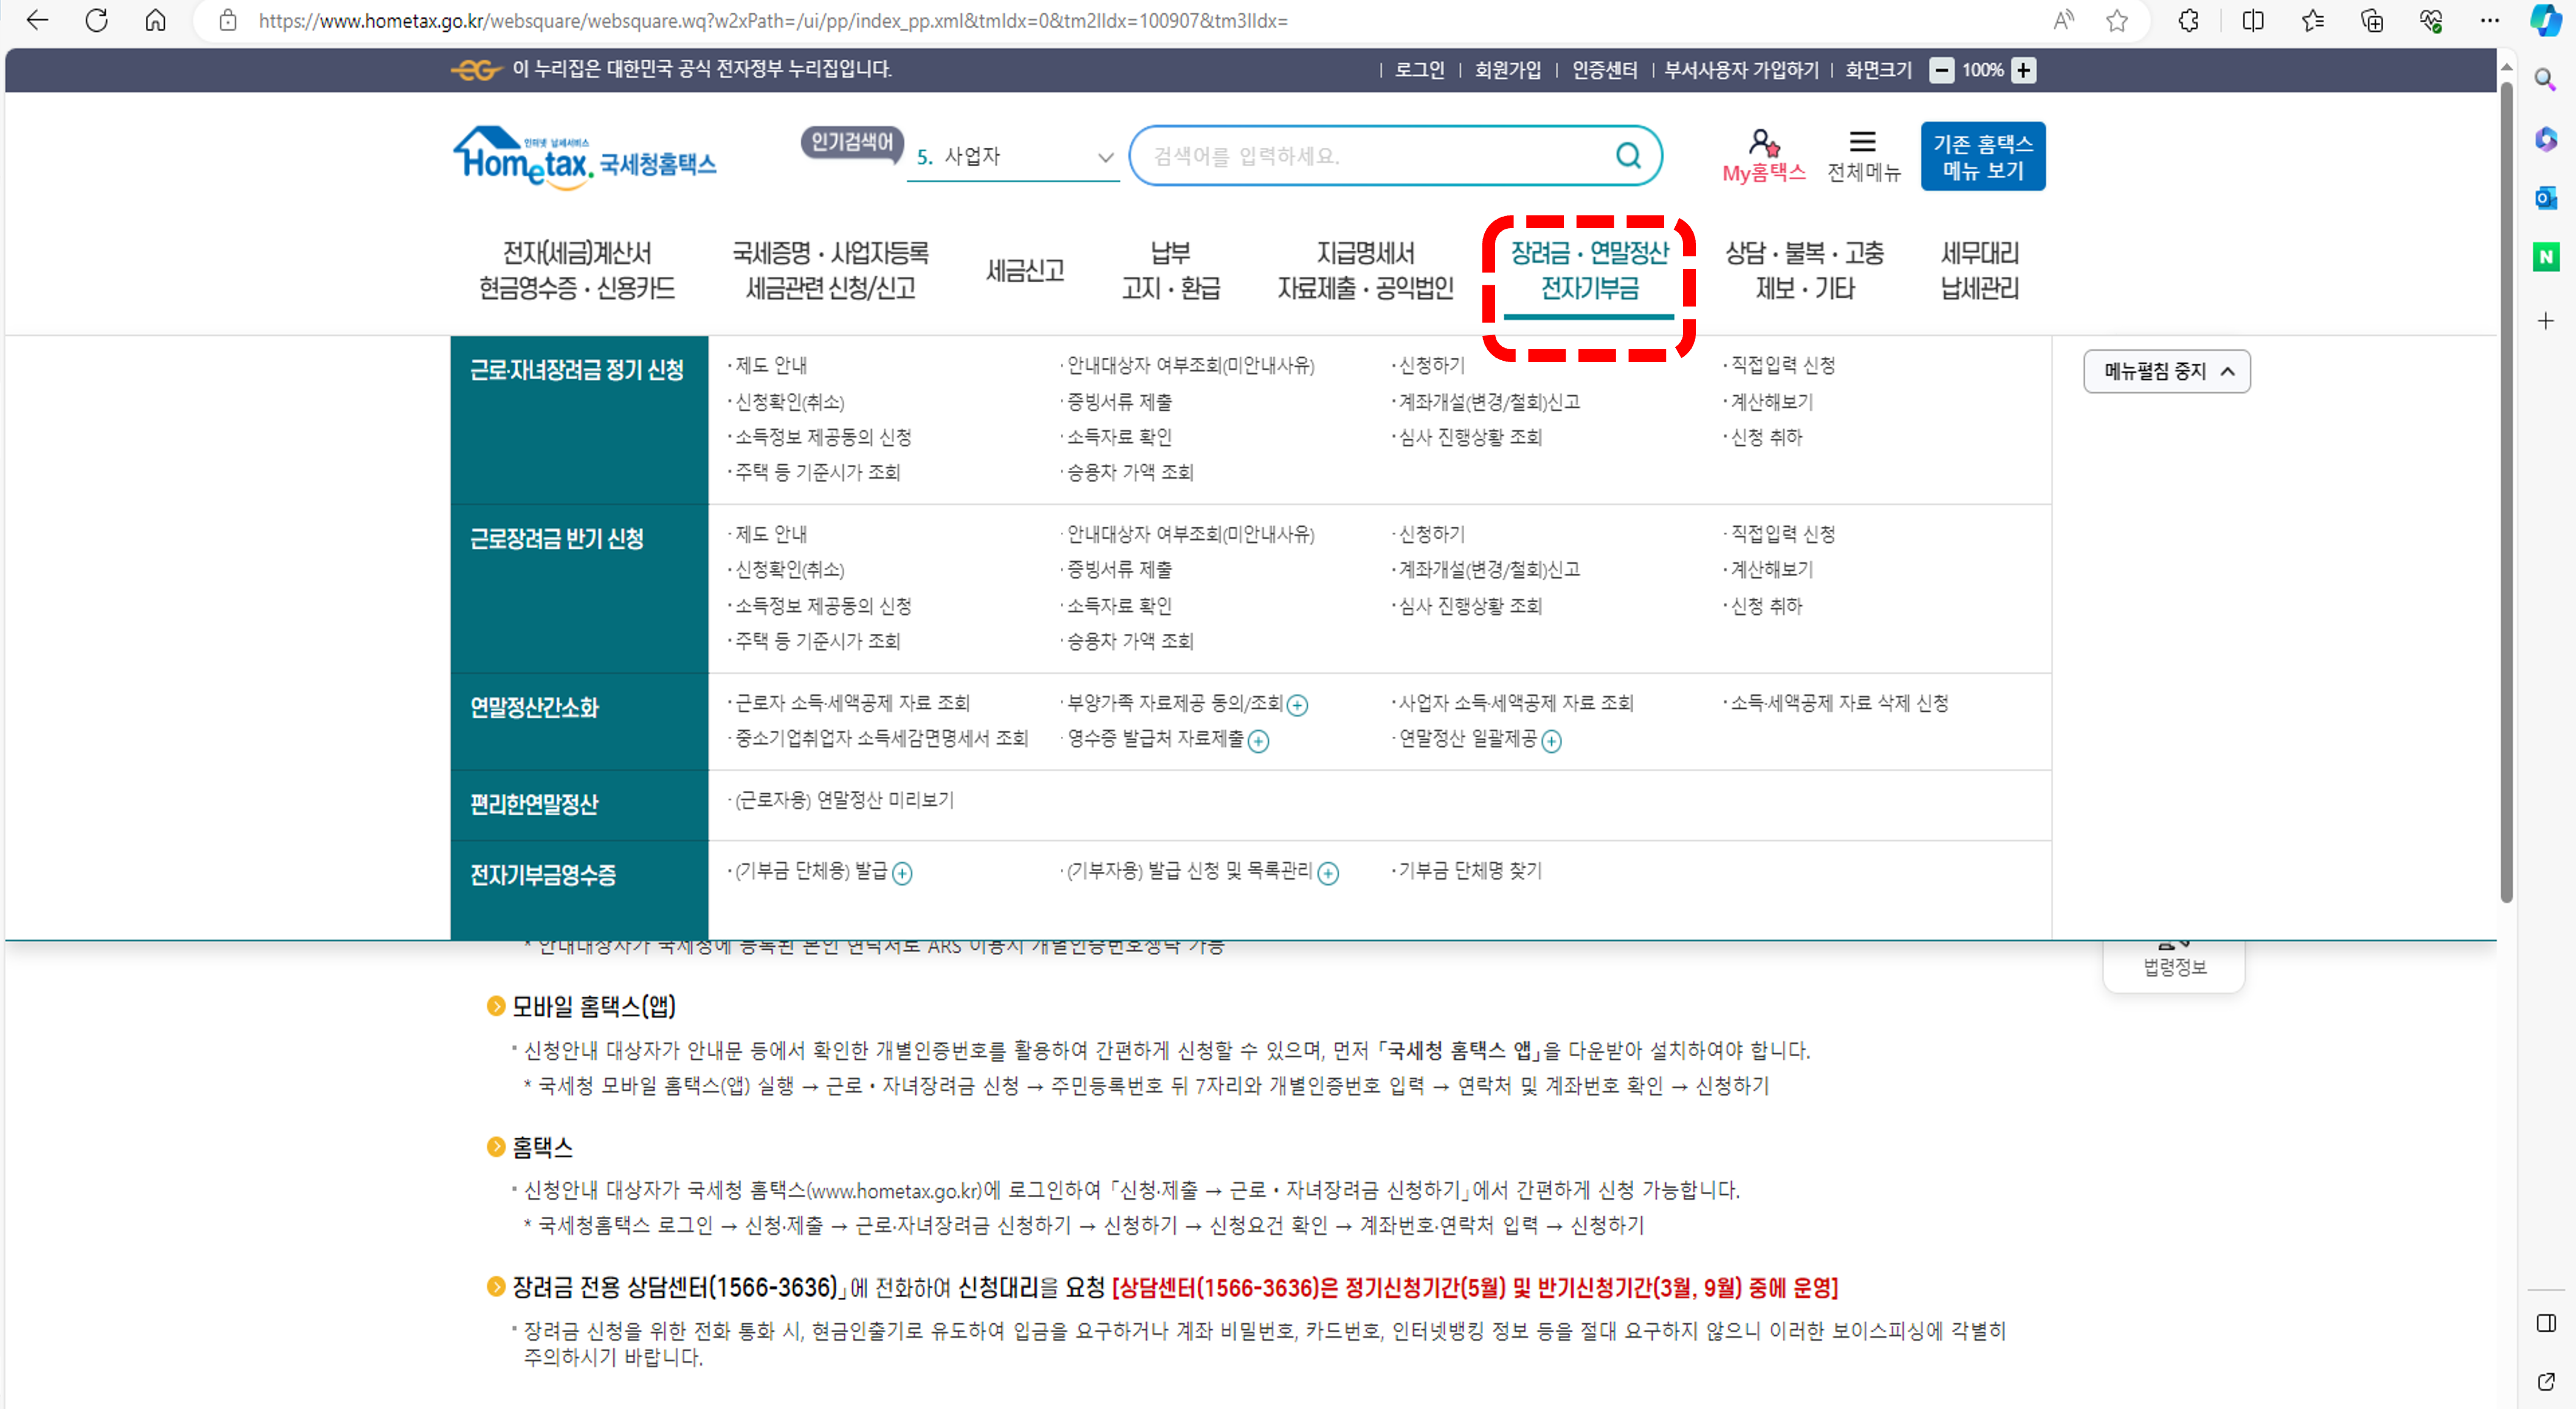Open 근로자 소득·세액공제 자료 조회 link
Screen dimensions: 2576x1409
coord(852,703)
